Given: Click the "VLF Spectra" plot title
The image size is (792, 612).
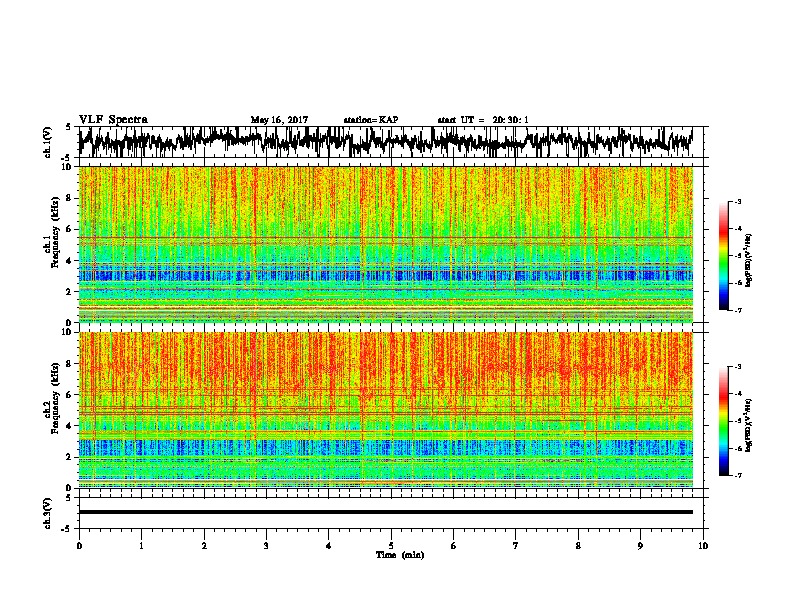Looking at the screenshot, I should tap(113, 120).
